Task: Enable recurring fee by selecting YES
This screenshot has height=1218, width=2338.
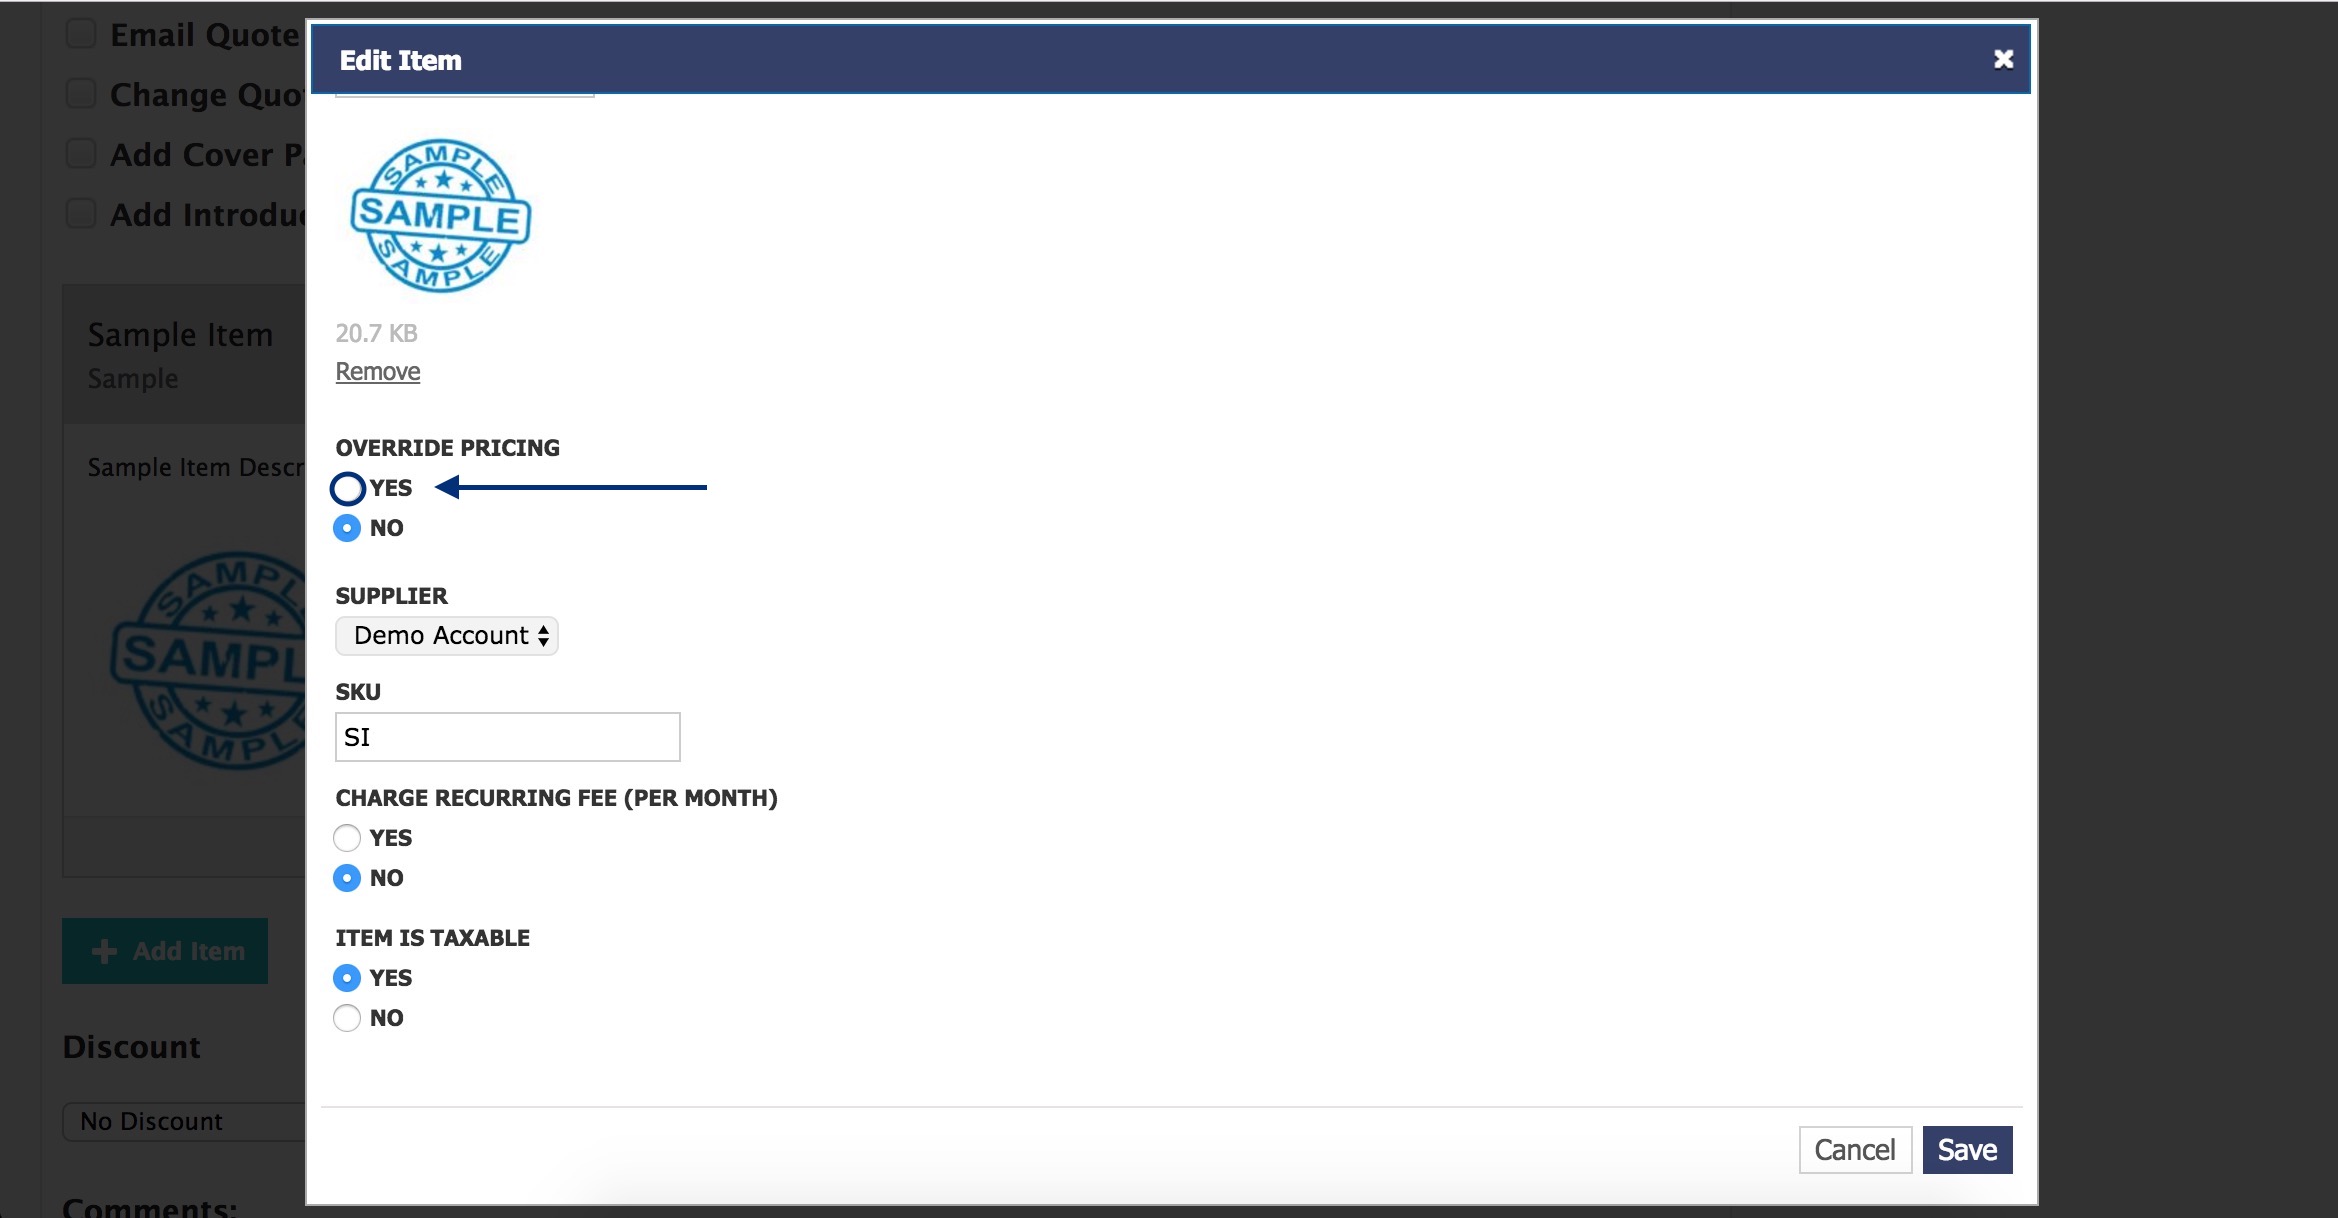Action: pyautogui.click(x=347, y=838)
